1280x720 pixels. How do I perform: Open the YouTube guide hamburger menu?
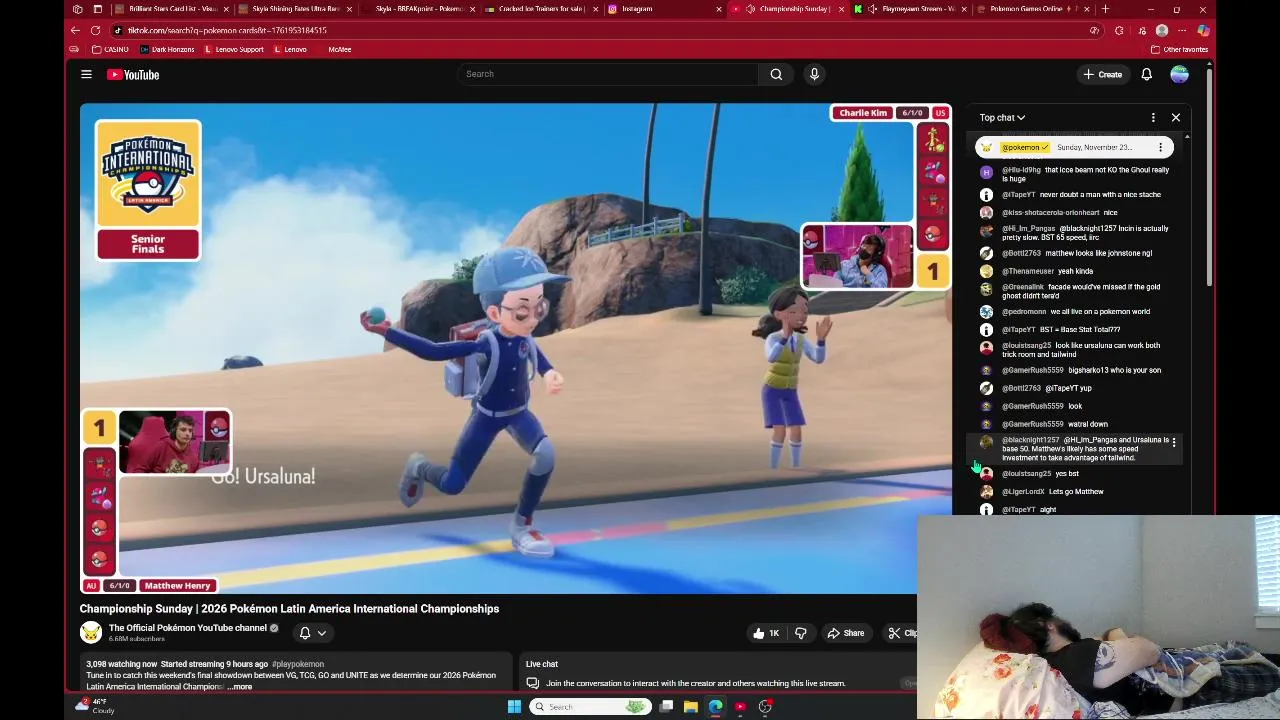click(x=86, y=74)
